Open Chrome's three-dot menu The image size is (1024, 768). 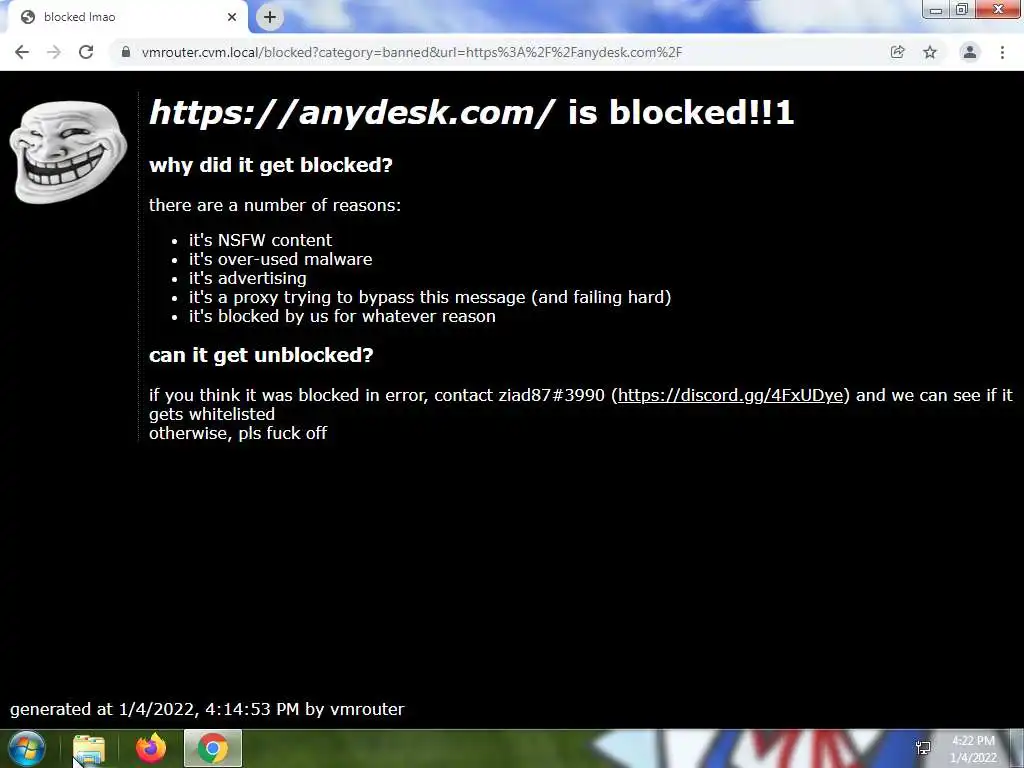point(1002,52)
